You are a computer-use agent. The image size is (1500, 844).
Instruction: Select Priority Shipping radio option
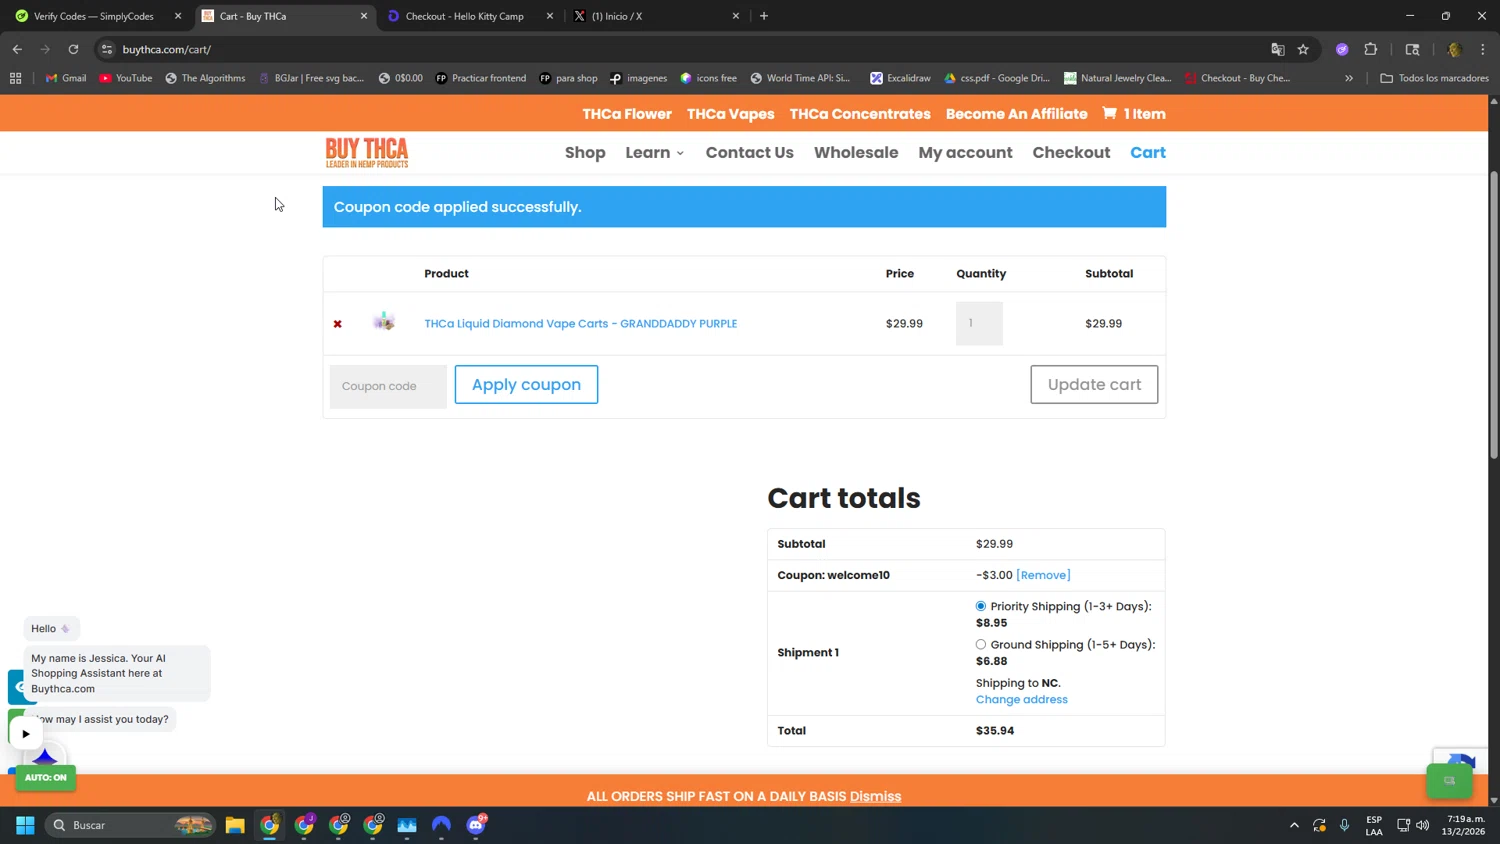coord(981,606)
